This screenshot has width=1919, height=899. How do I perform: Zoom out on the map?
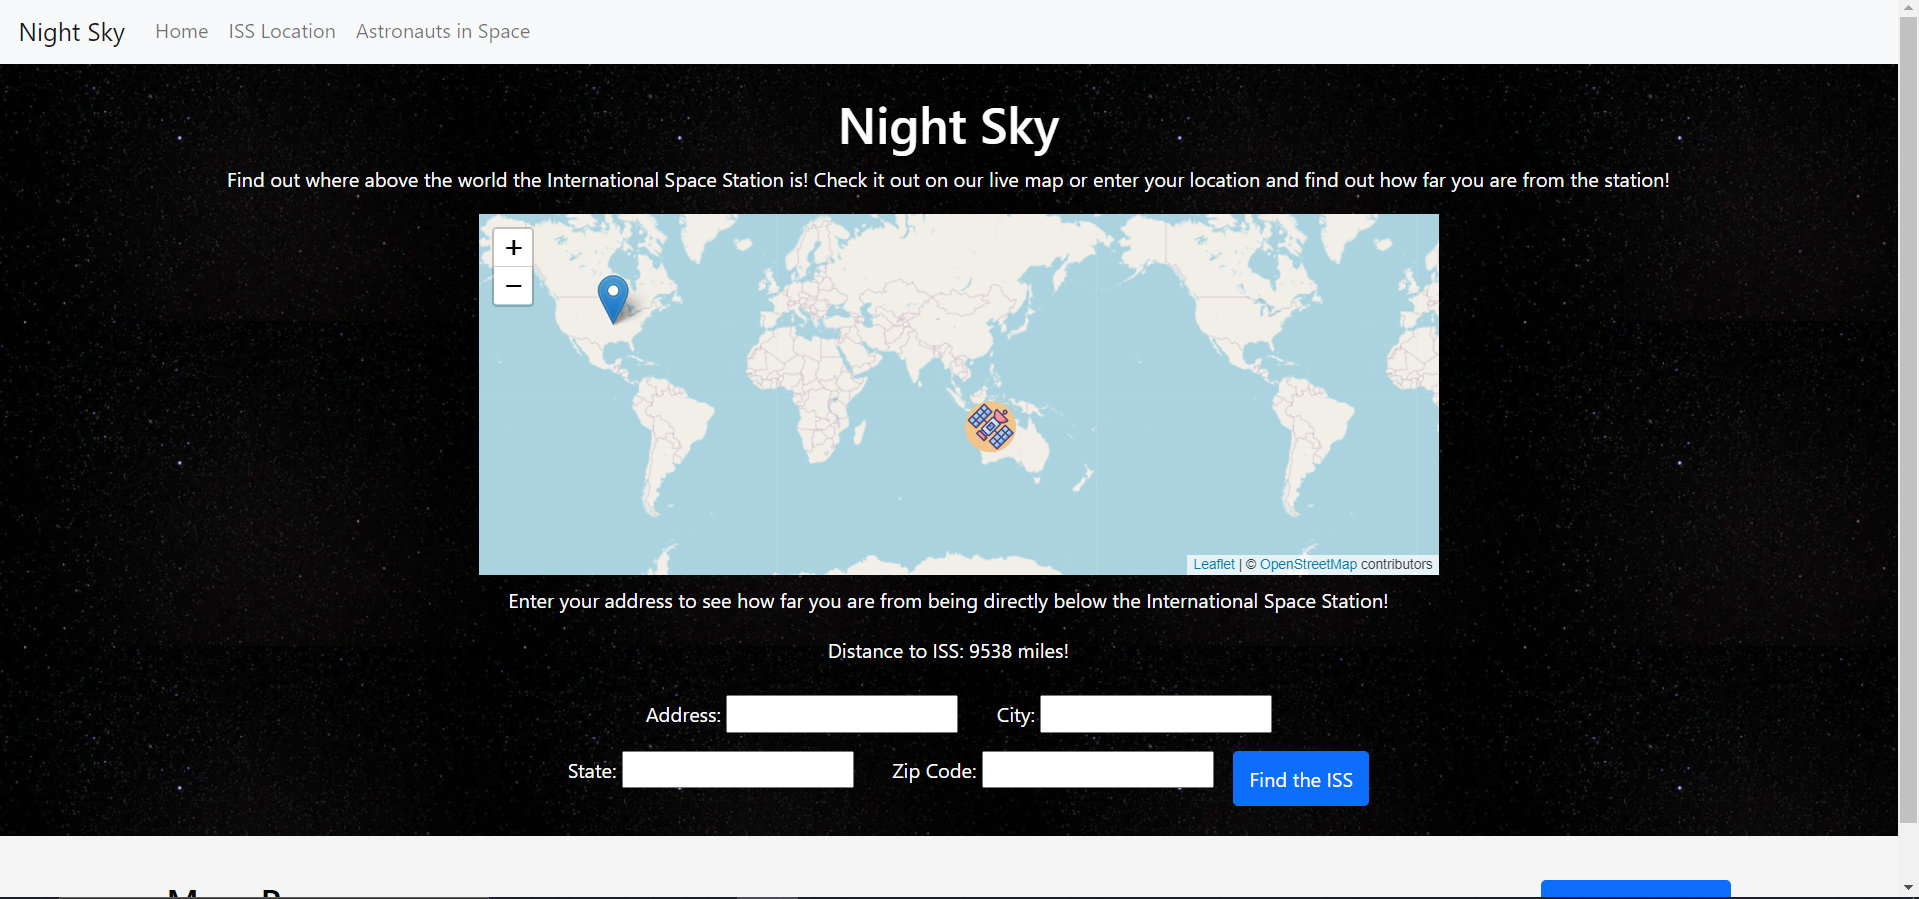(x=513, y=286)
